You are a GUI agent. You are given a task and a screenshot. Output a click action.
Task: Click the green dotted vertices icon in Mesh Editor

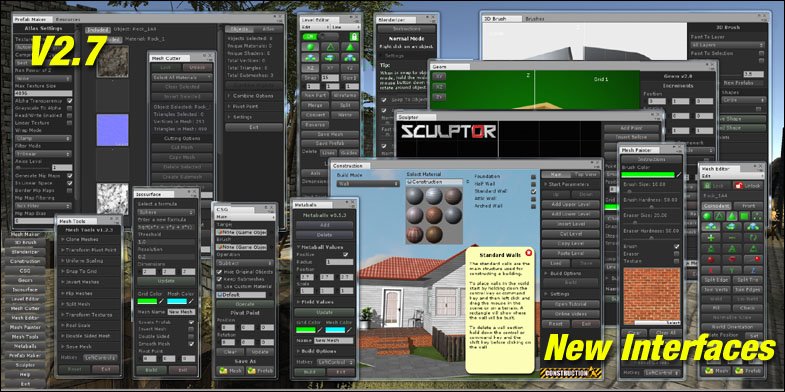pos(757,216)
